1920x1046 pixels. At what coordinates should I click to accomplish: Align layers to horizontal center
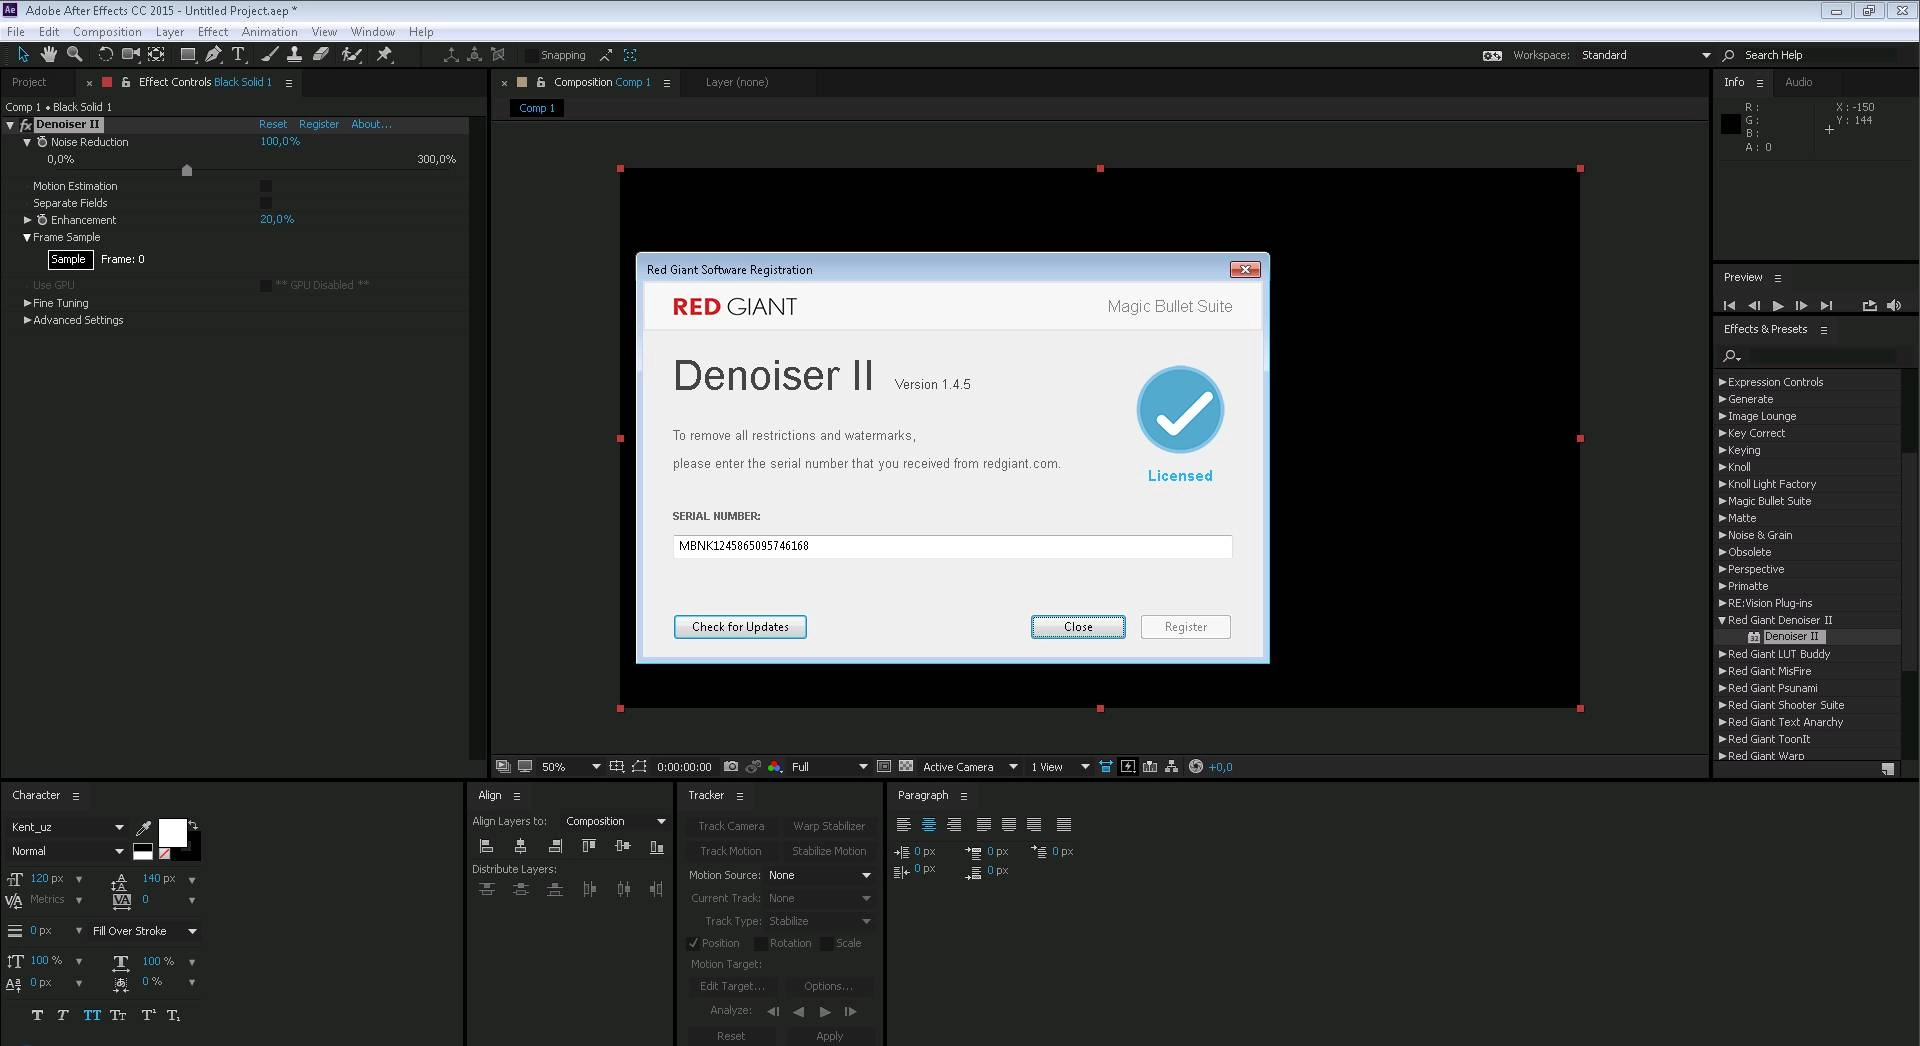[x=520, y=846]
